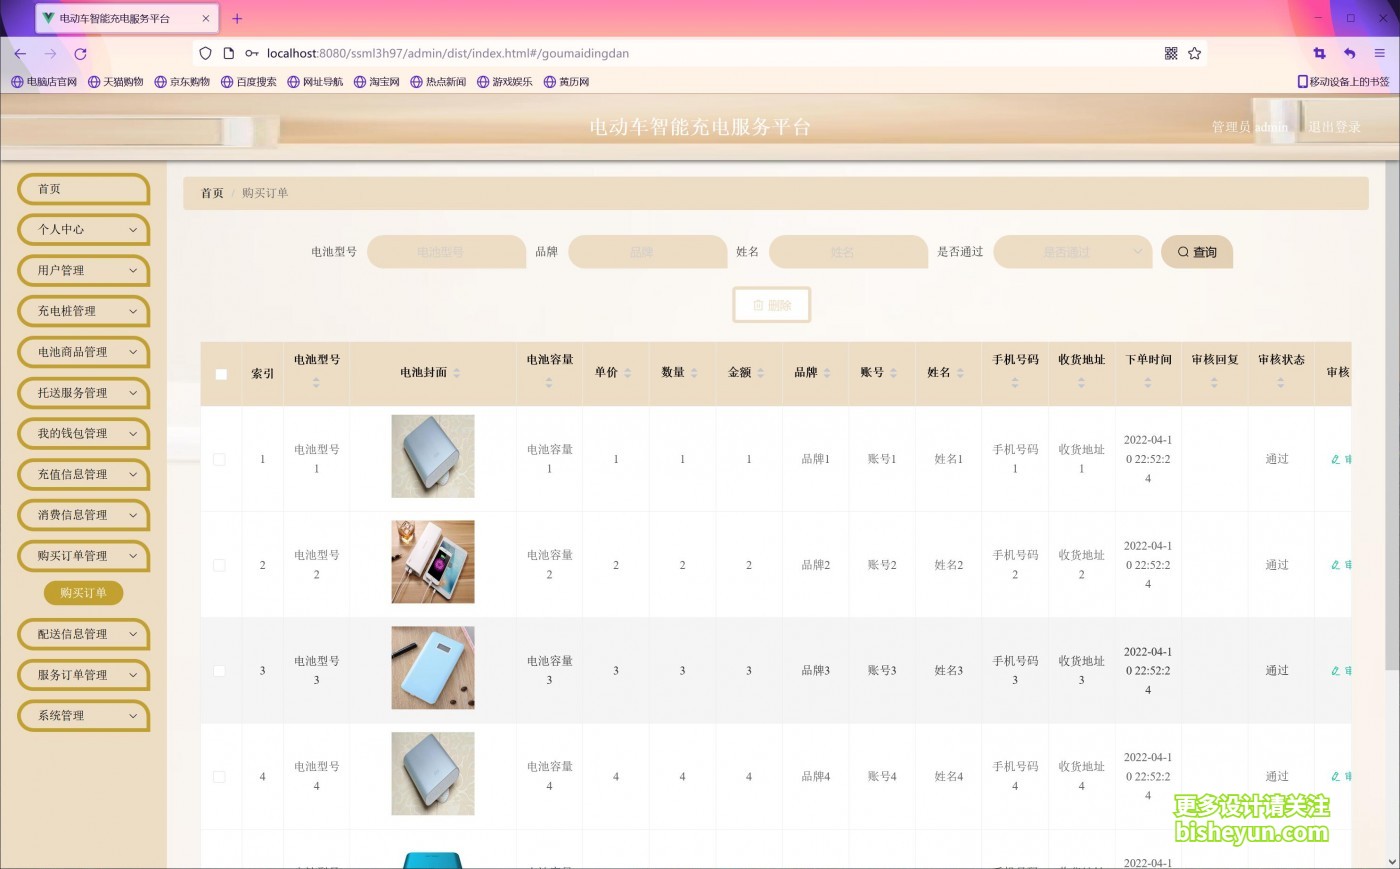Image resolution: width=1400 pixels, height=869 pixels.
Task: Expand 托送服务管理 sidebar menu
Action: point(83,393)
